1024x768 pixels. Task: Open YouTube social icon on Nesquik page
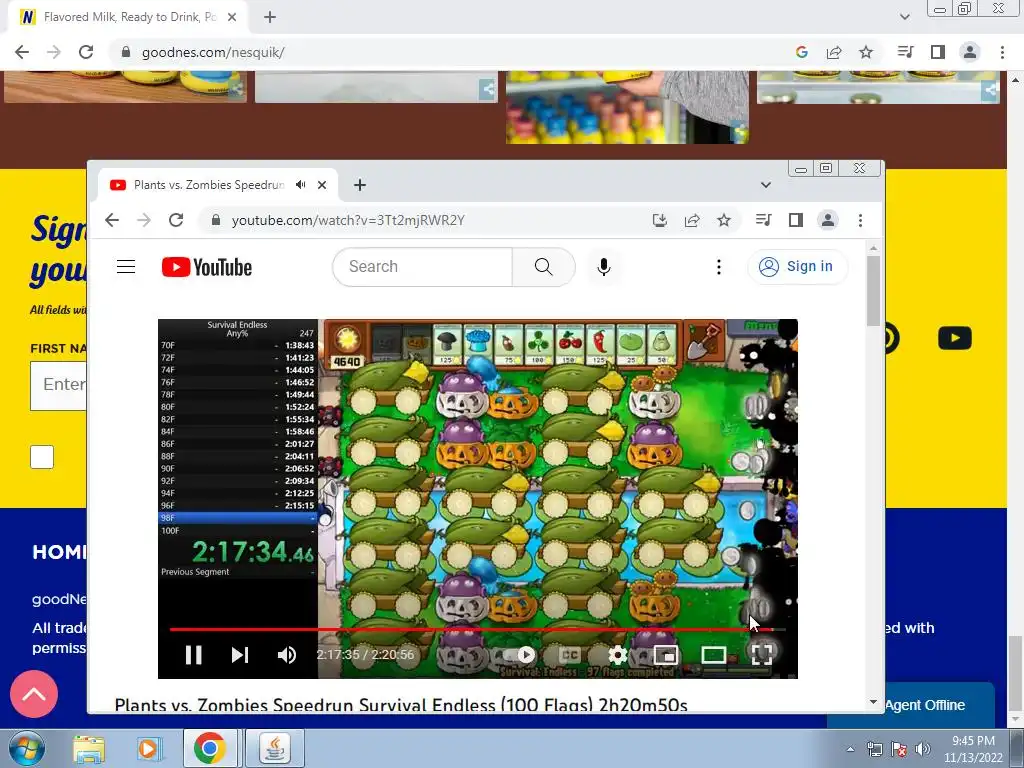click(955, 338)
